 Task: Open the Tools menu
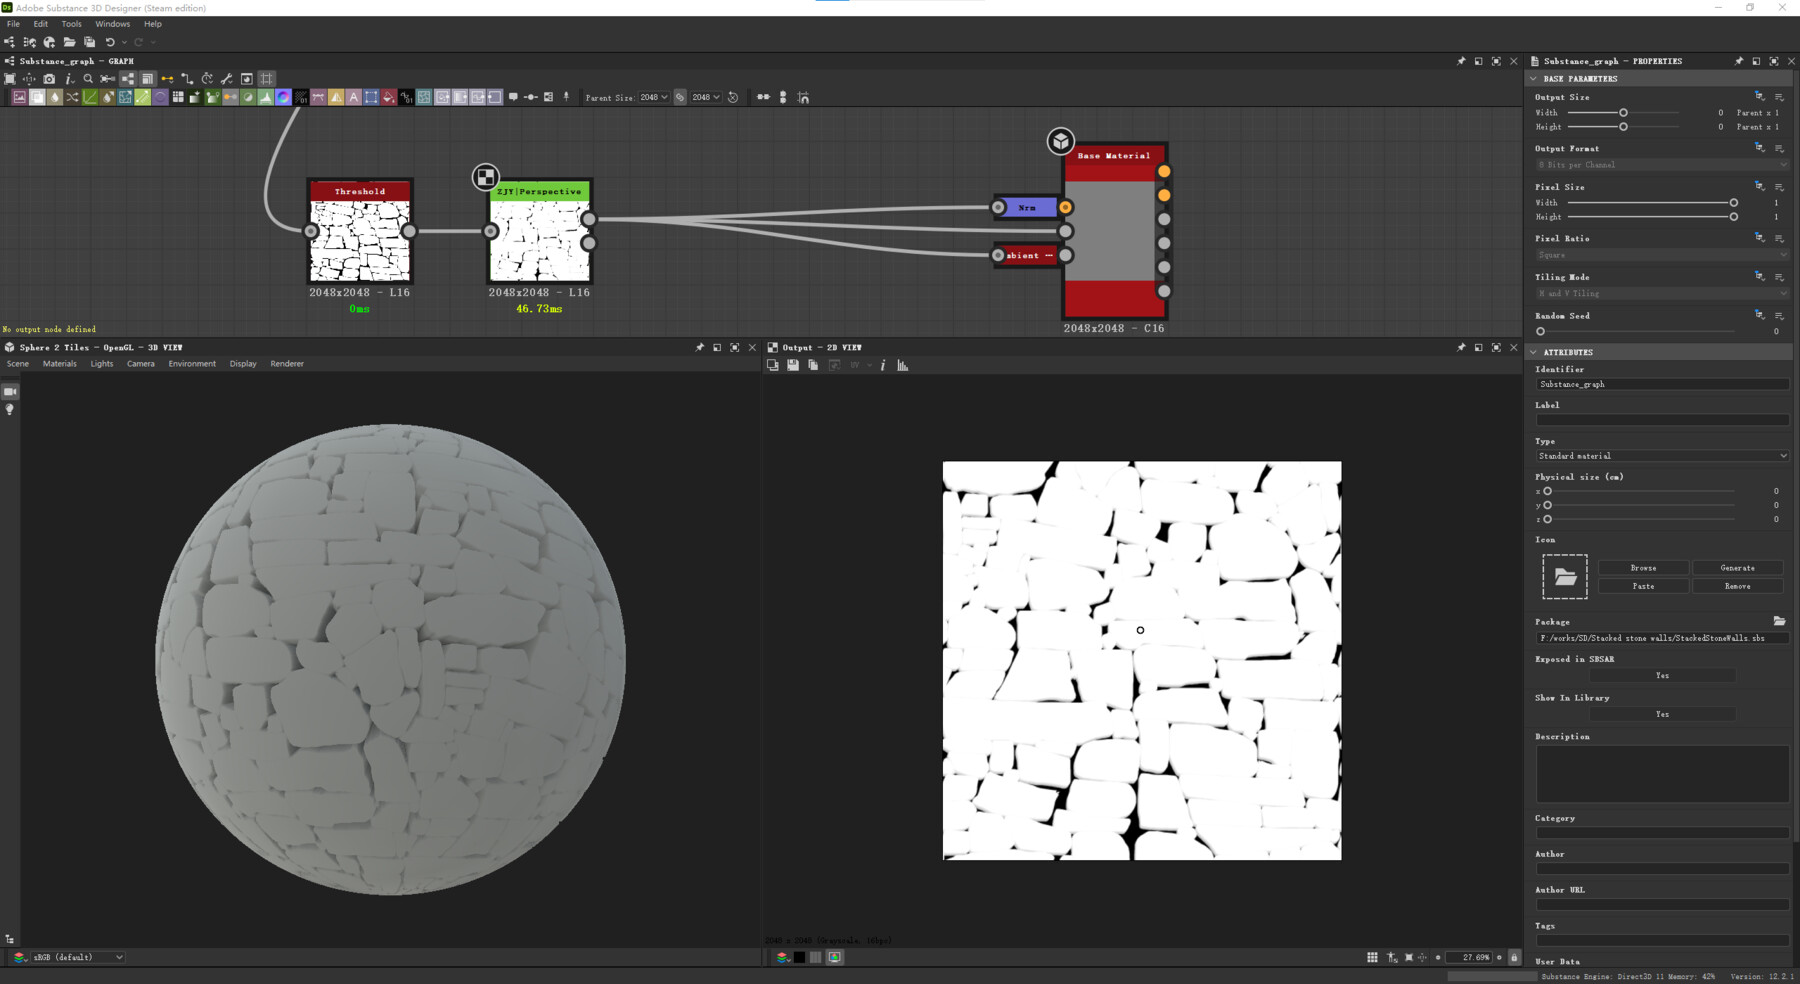click(x=70, y=23)
